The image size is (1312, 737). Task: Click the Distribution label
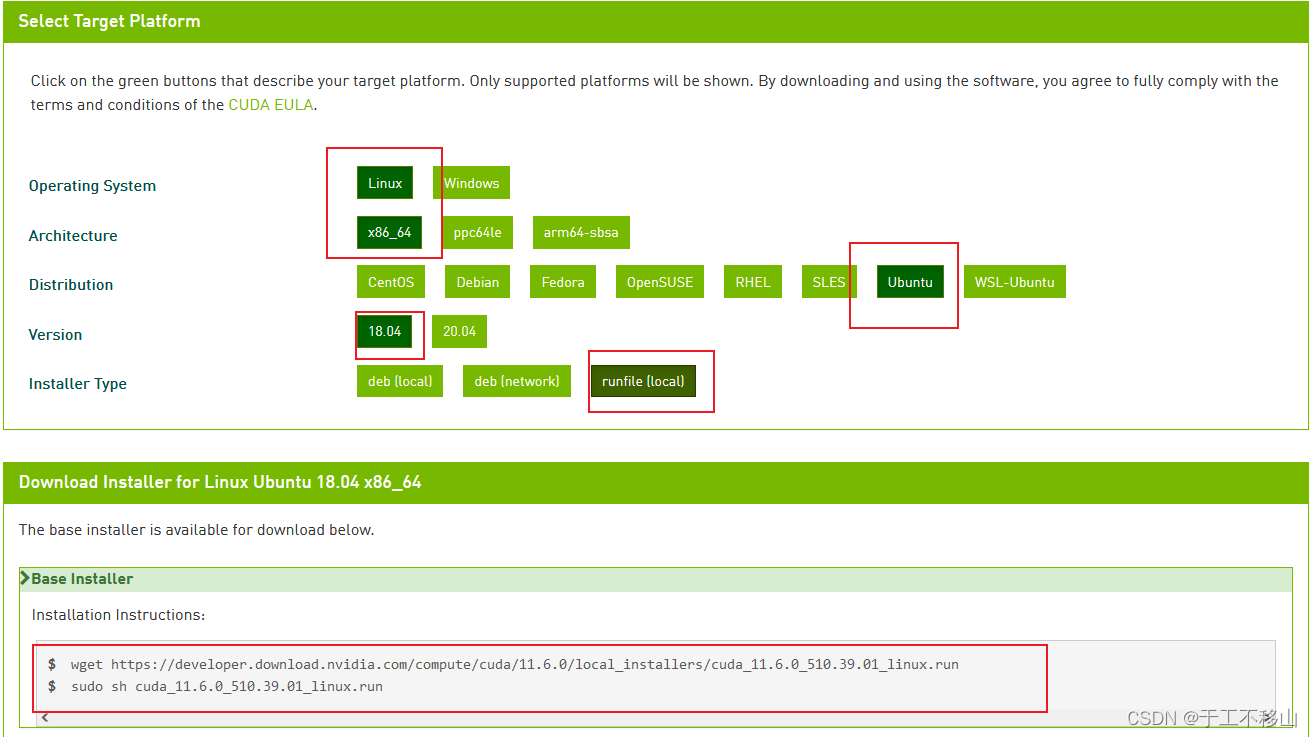(x=71, y=285)
